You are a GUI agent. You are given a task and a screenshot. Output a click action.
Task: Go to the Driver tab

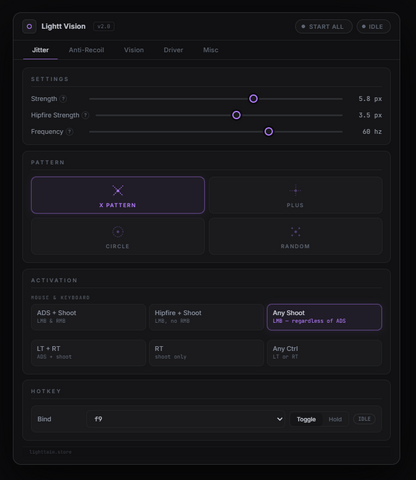(173, 50)
